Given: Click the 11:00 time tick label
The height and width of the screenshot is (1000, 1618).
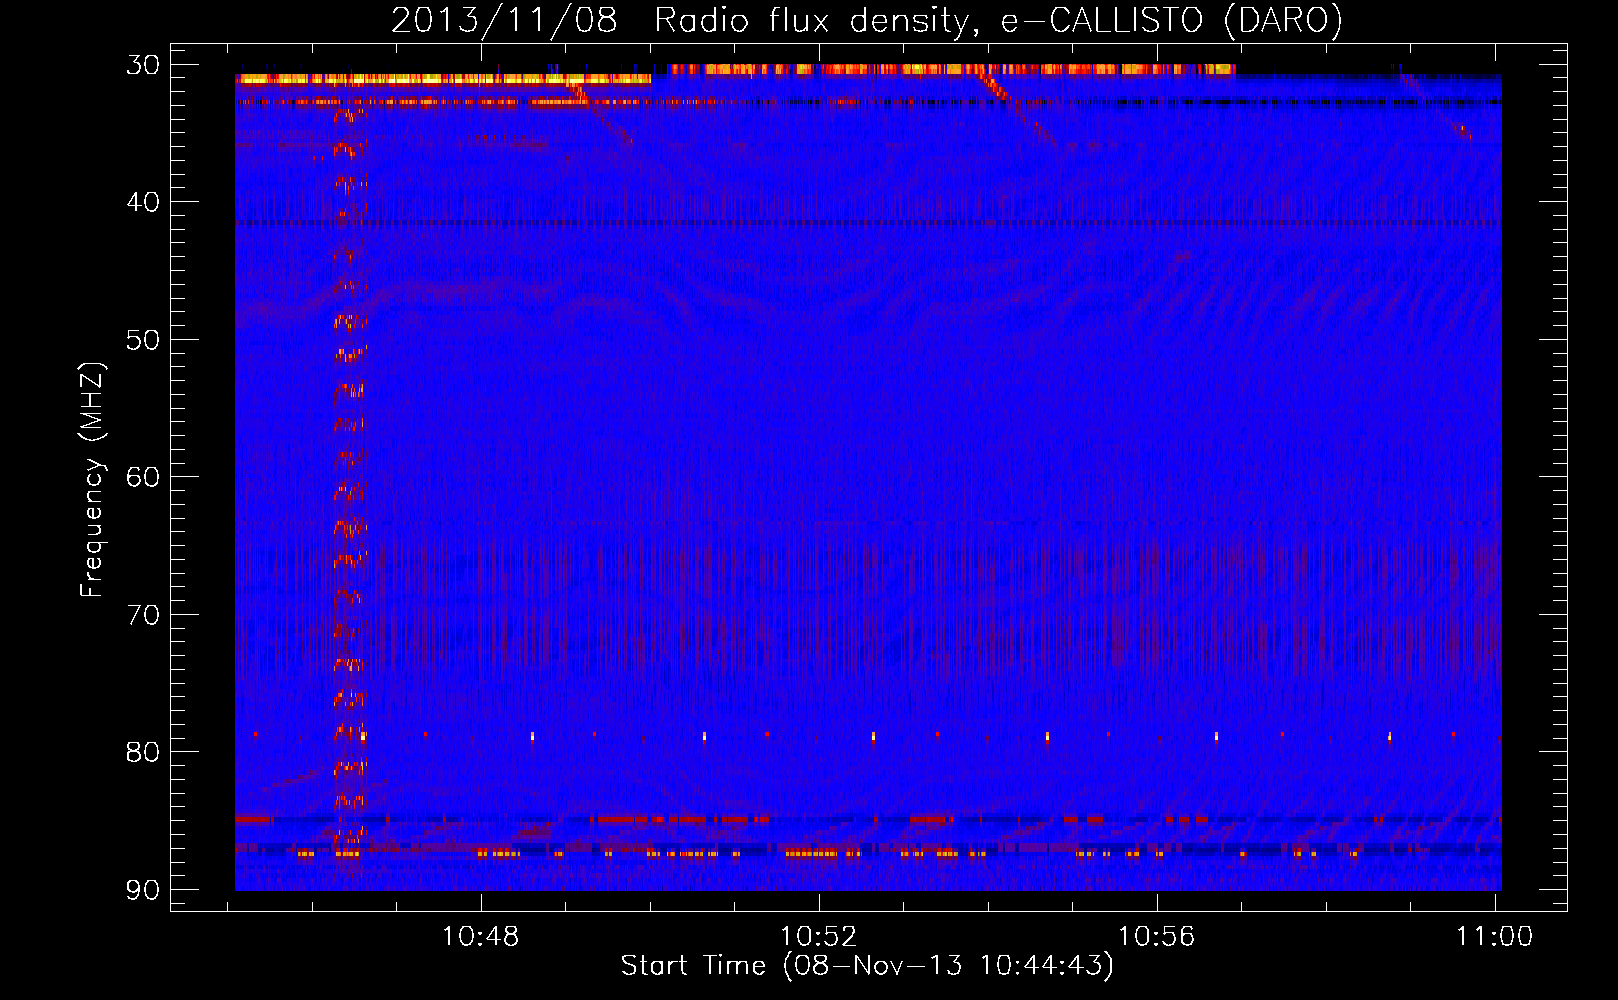Looking at the screenshot, I should pos(1495,937).
